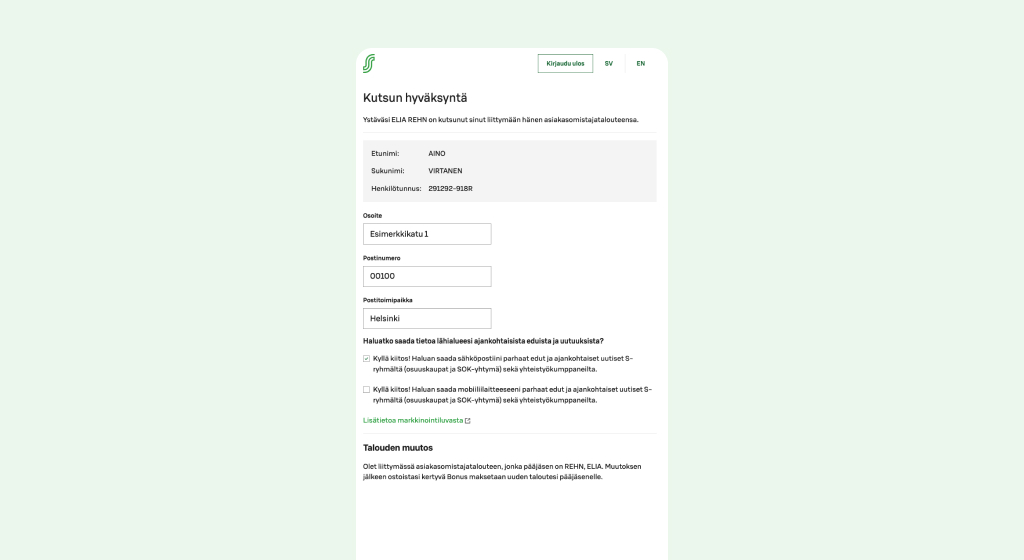
Task: Click the green S-ryhmä logo
Action: pos(369,63)
